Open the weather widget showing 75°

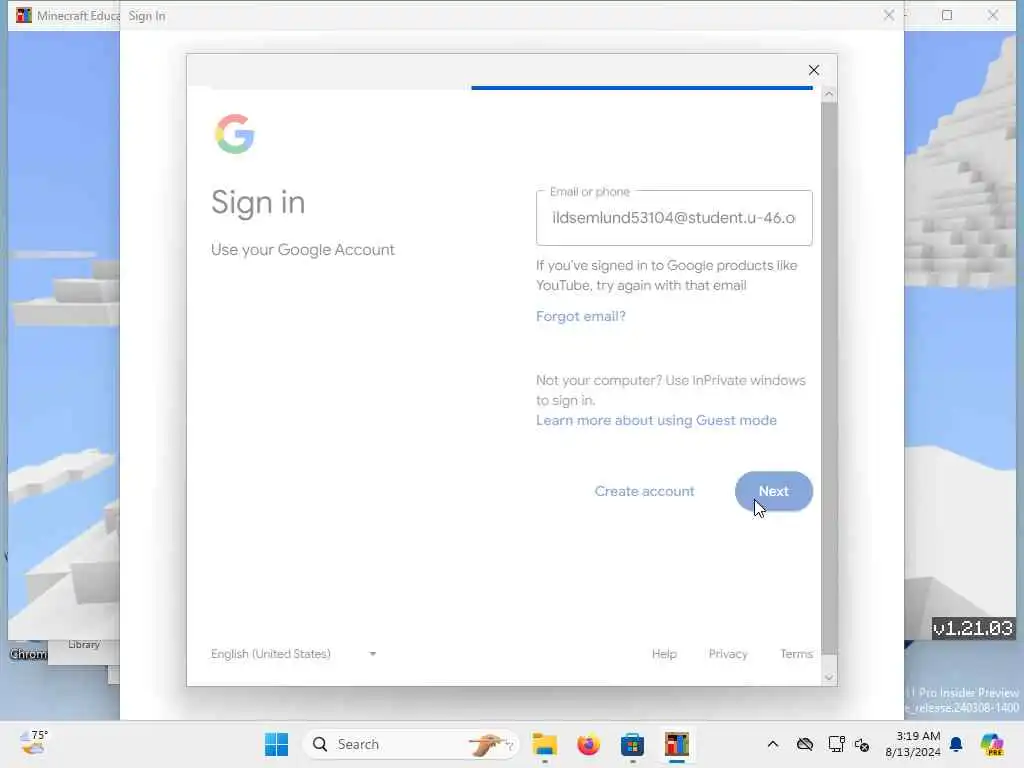(x=33, y=743)
